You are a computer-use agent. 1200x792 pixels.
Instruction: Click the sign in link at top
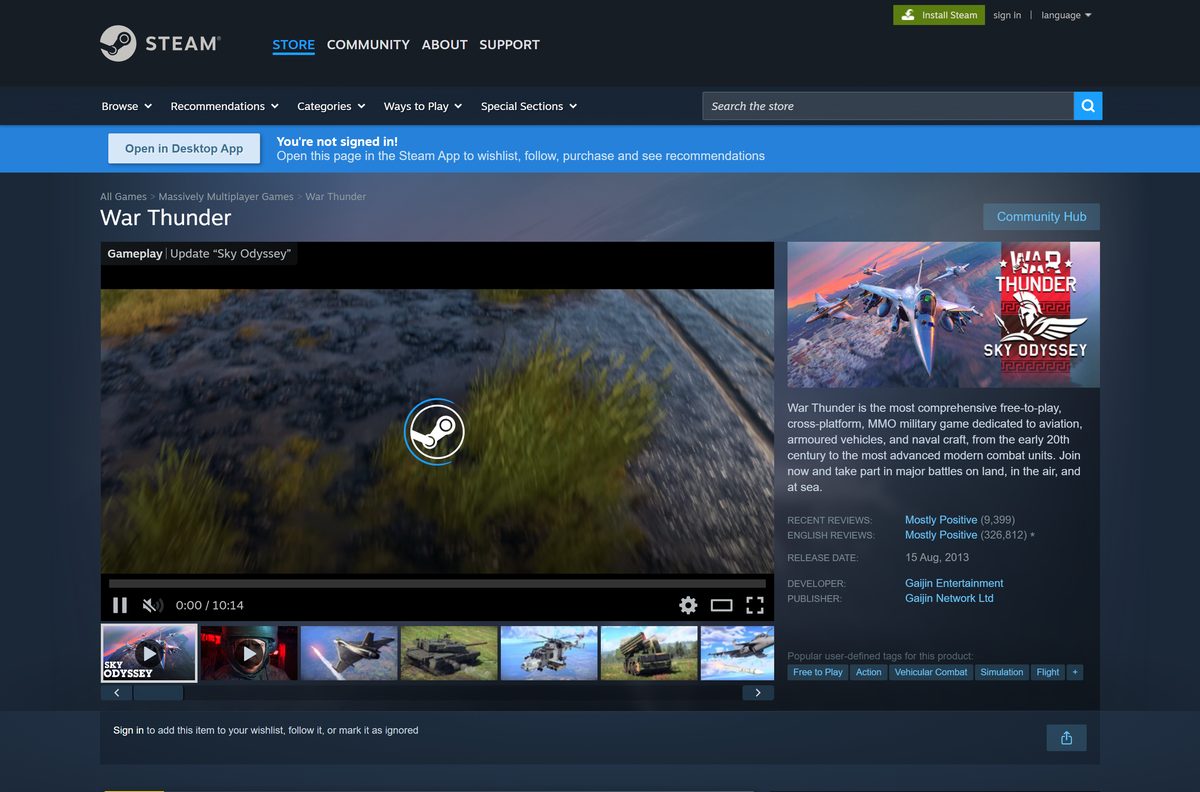[1007, 15]
